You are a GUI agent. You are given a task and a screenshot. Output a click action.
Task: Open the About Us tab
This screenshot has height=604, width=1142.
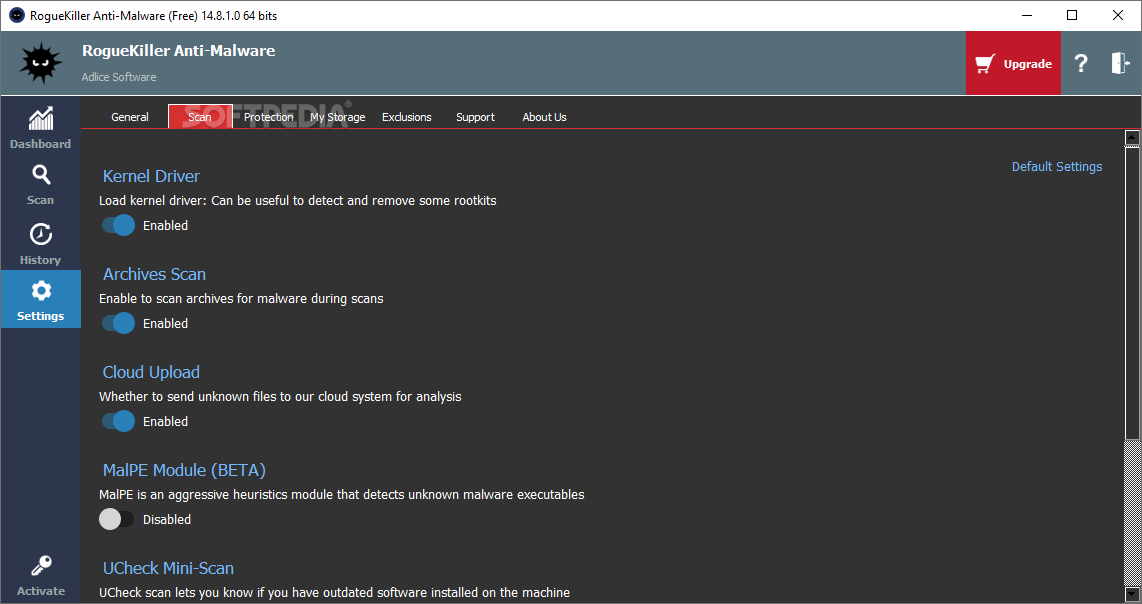(x=544, y=117)
